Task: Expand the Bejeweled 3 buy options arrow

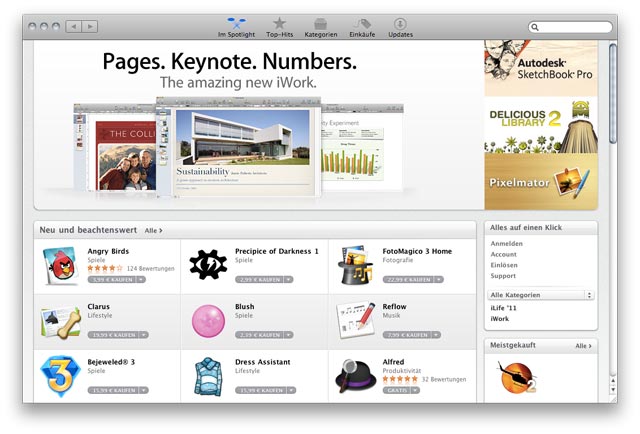Action: (144, 390)
